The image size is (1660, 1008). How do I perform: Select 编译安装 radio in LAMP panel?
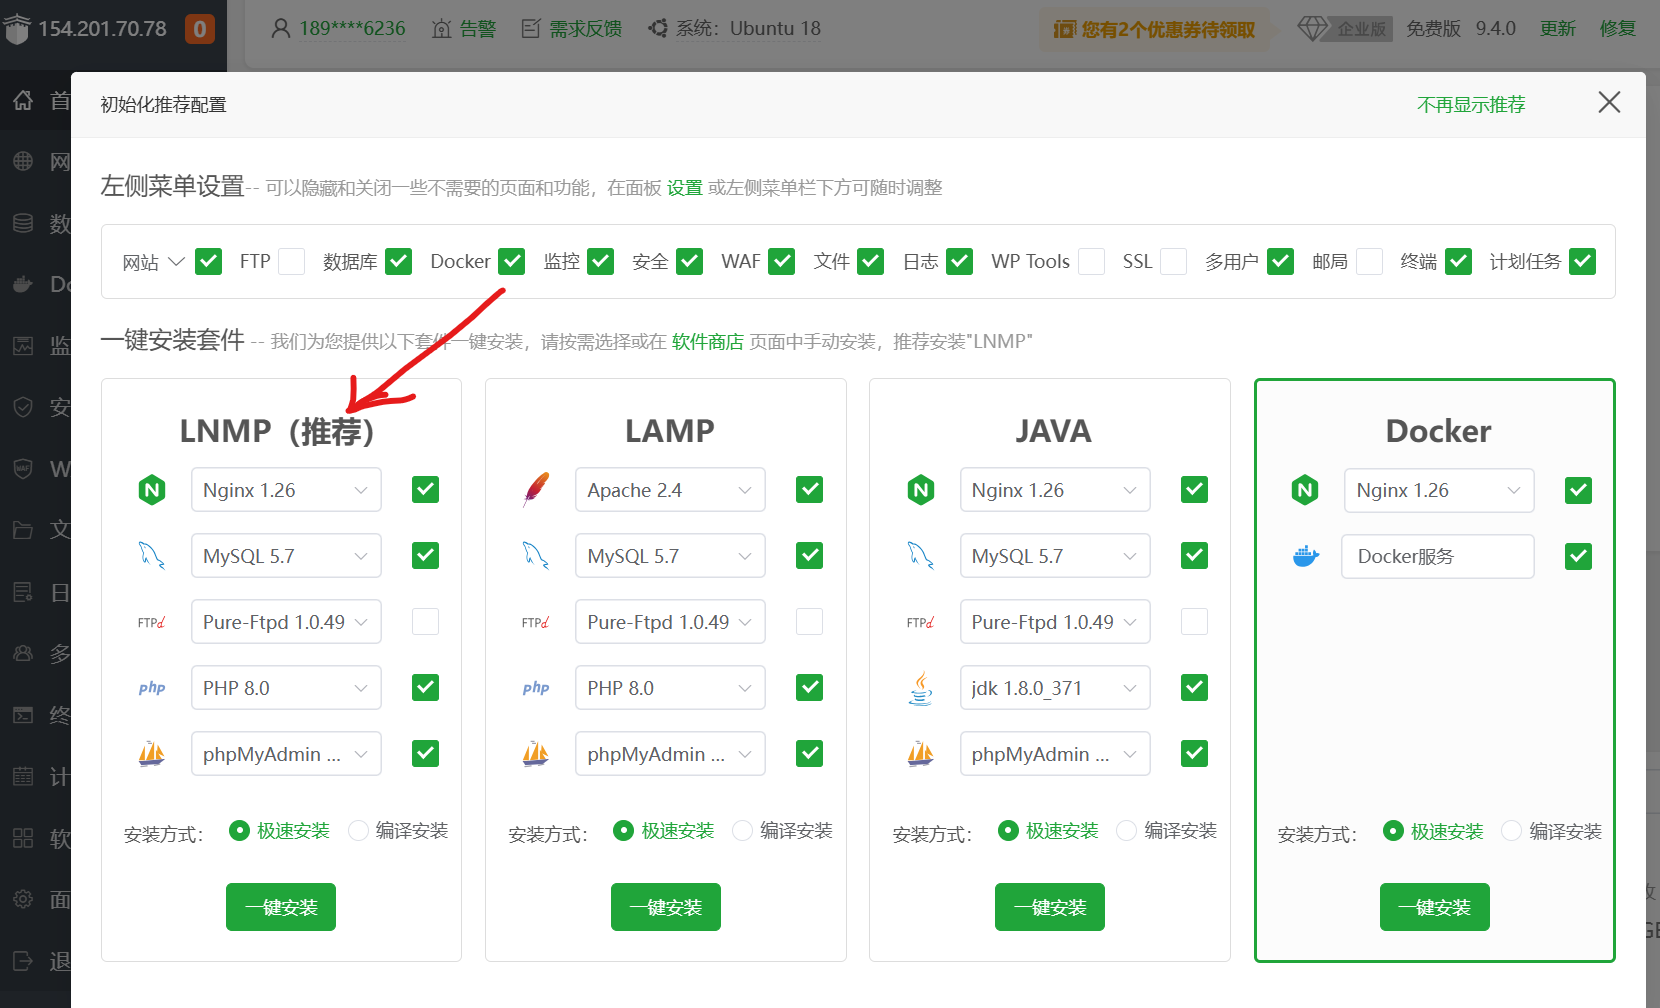(743, 831)
